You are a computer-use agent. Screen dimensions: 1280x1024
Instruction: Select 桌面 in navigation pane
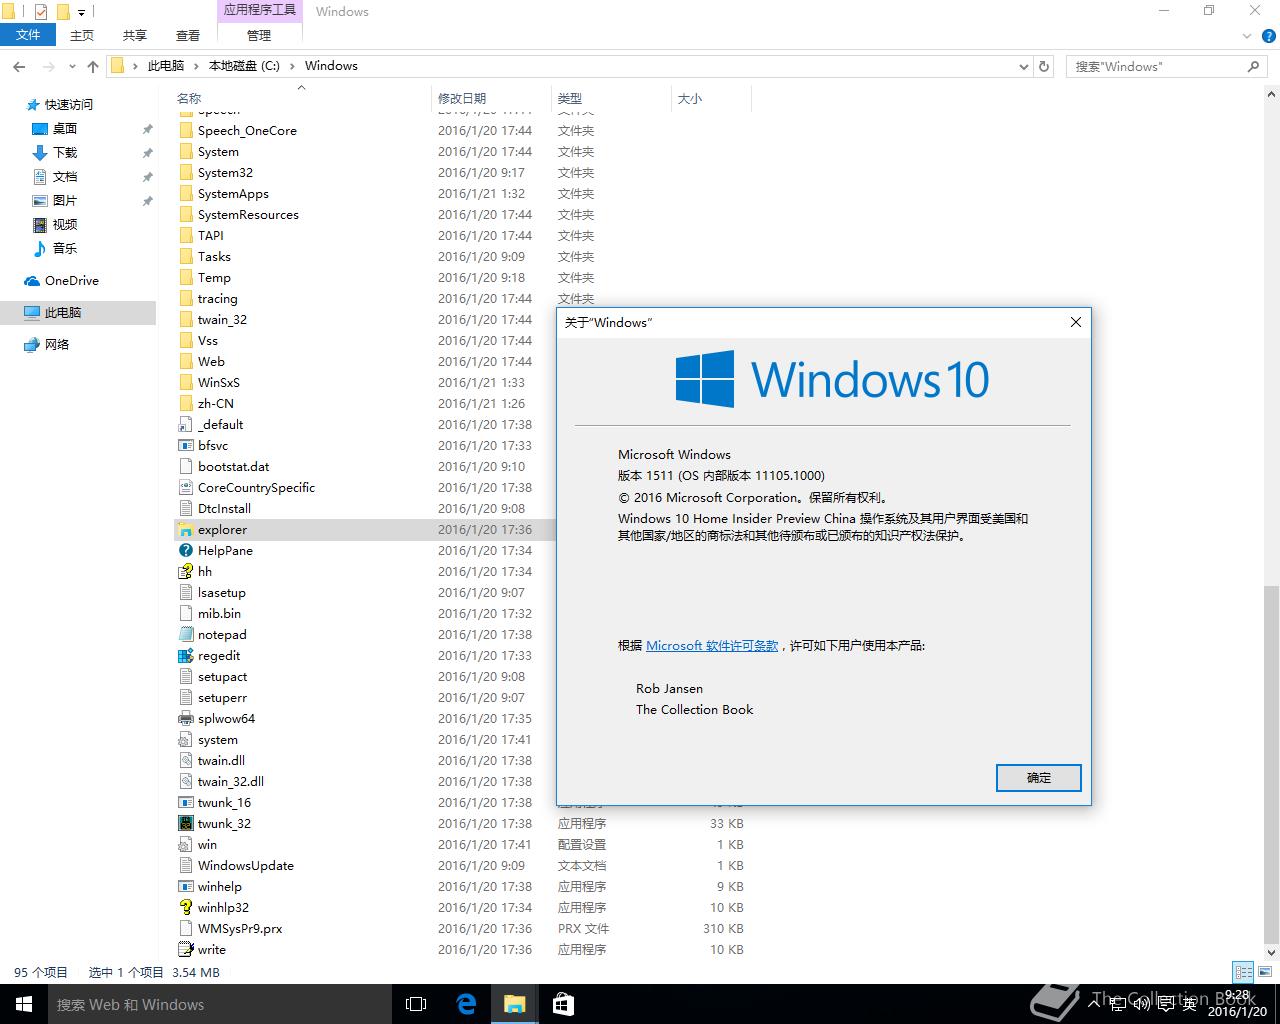[65, 128]
